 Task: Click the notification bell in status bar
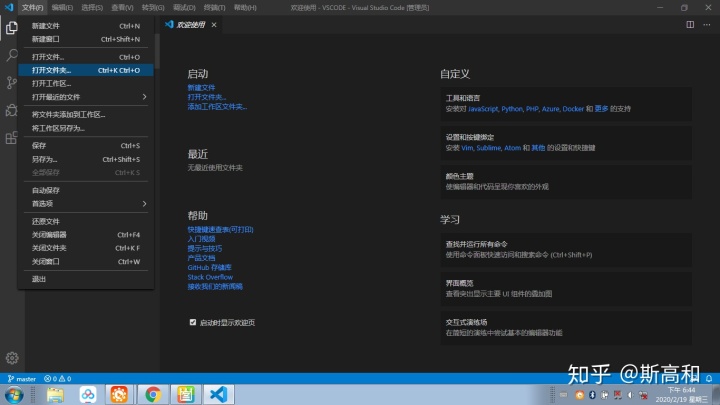click(709, 379)
